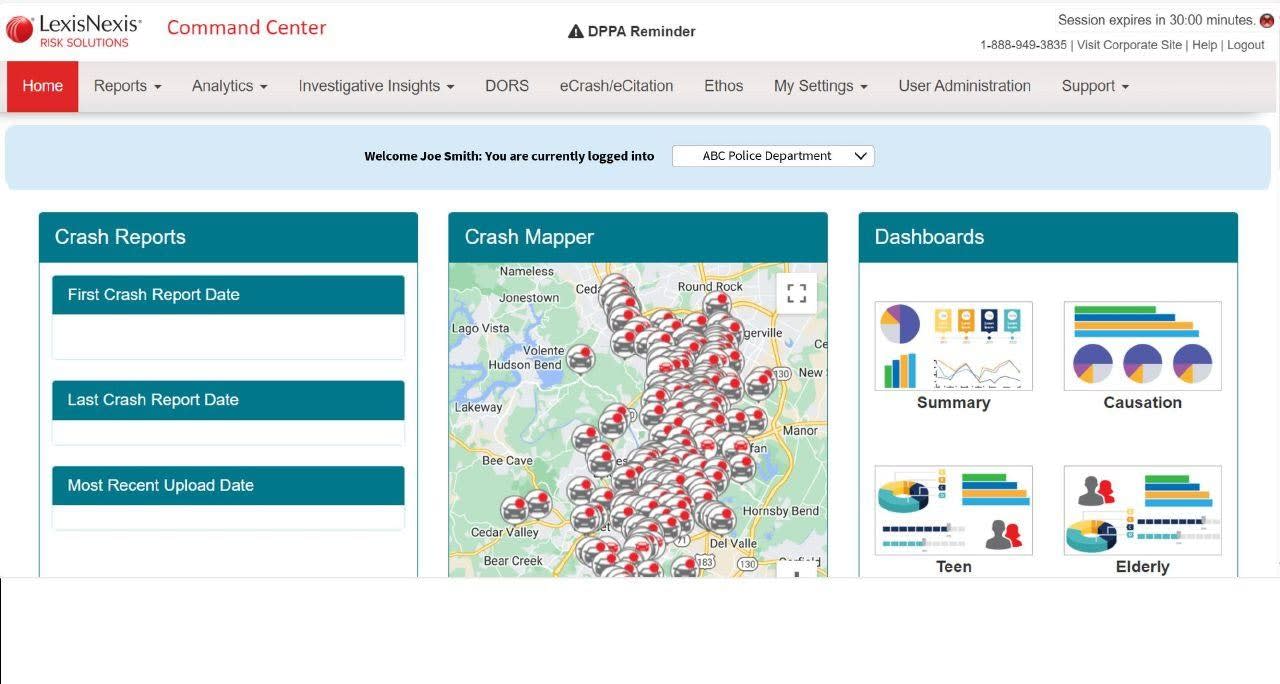The width and height of the screenshot is (1280, 684).
Task: Click the session expiration icon at top right
Action: [x=1266, y=20]
